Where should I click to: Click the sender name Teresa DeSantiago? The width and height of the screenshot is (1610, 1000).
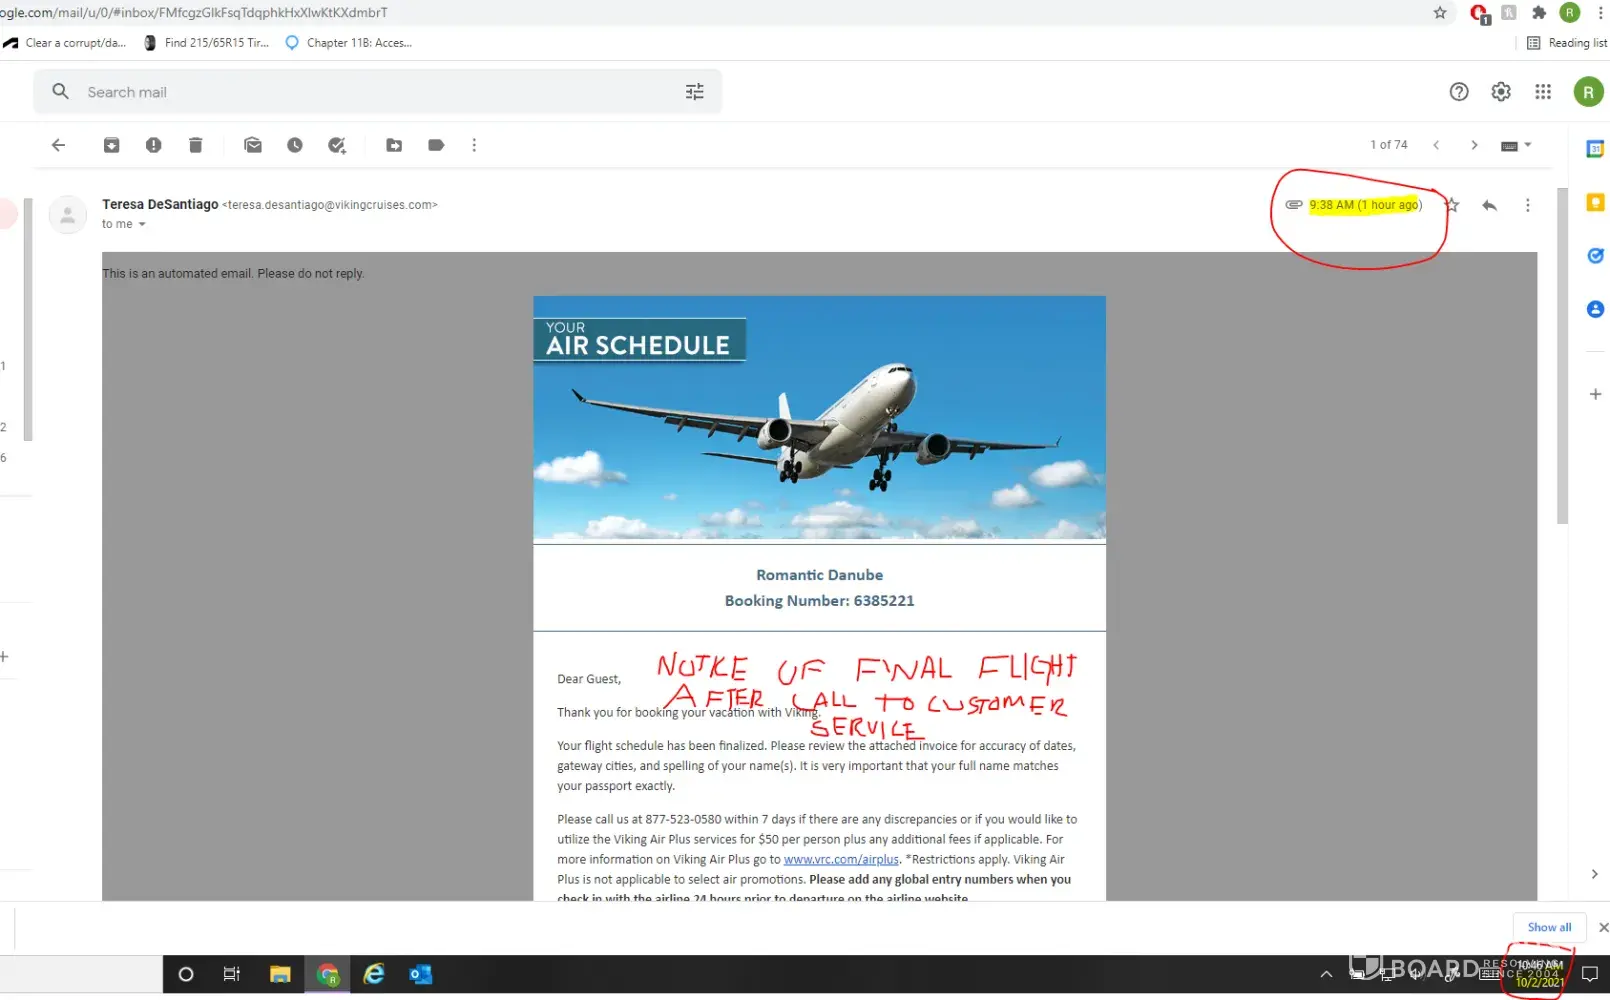coord(160,204)
